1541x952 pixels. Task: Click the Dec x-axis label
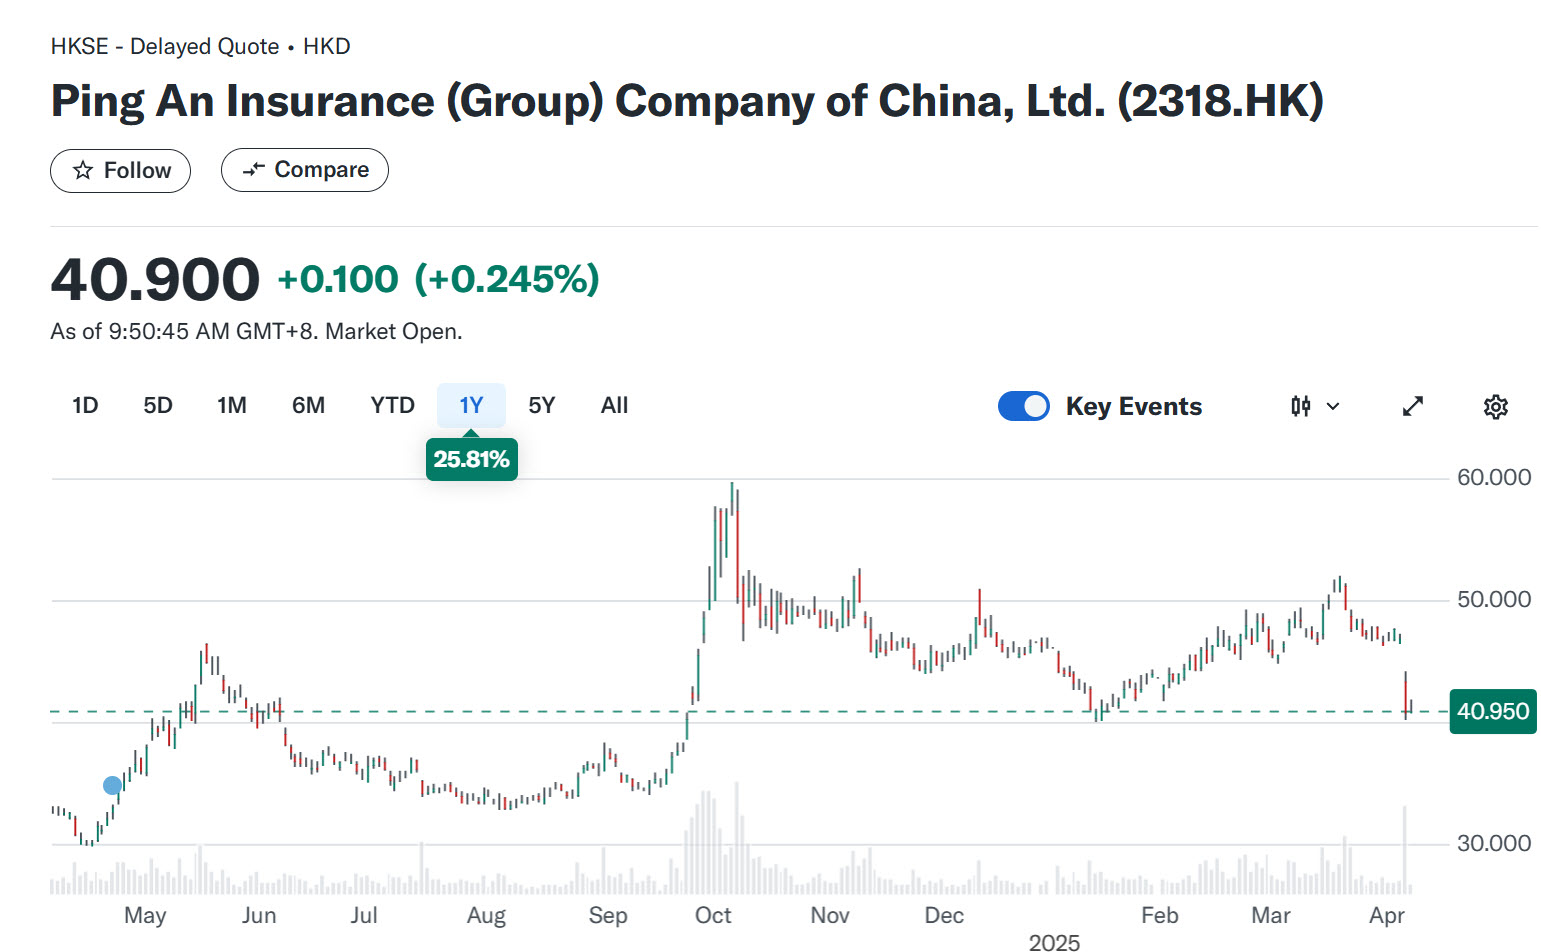click(944, 916)
